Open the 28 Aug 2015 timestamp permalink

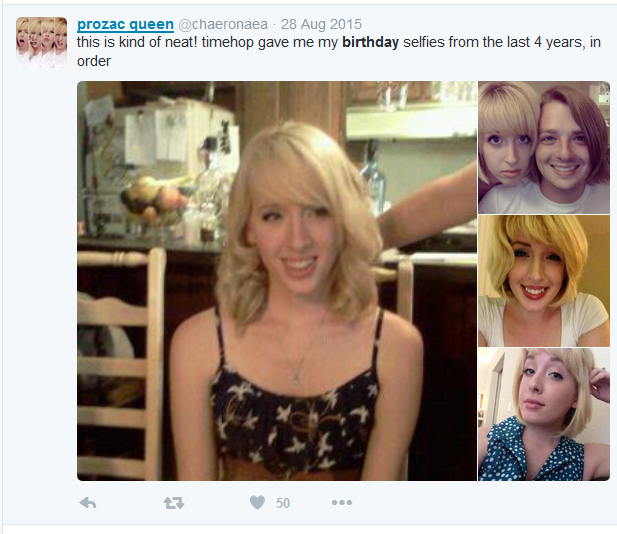(321, 24)
